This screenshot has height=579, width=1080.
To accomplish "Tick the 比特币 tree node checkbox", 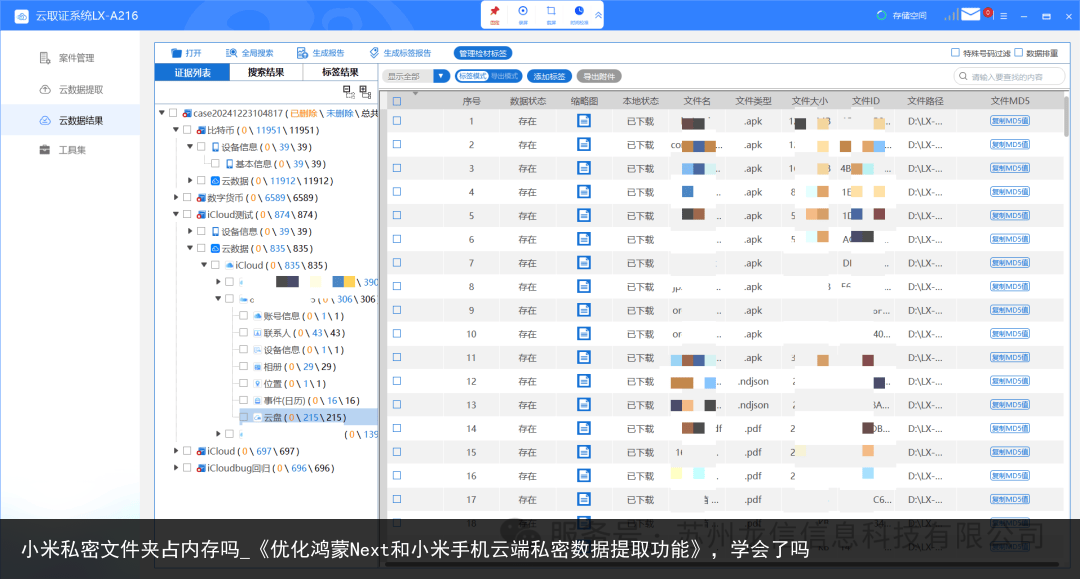I will (187, 129).
